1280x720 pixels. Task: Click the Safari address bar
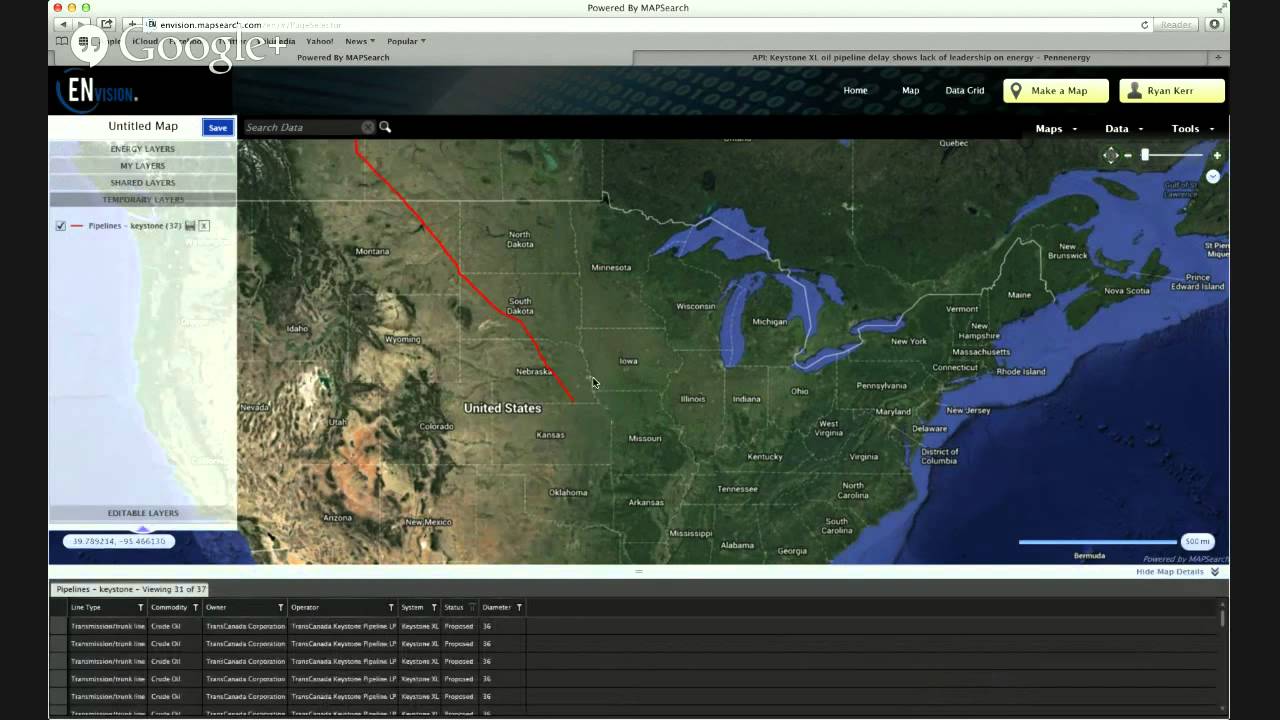[x=648, y=25]
